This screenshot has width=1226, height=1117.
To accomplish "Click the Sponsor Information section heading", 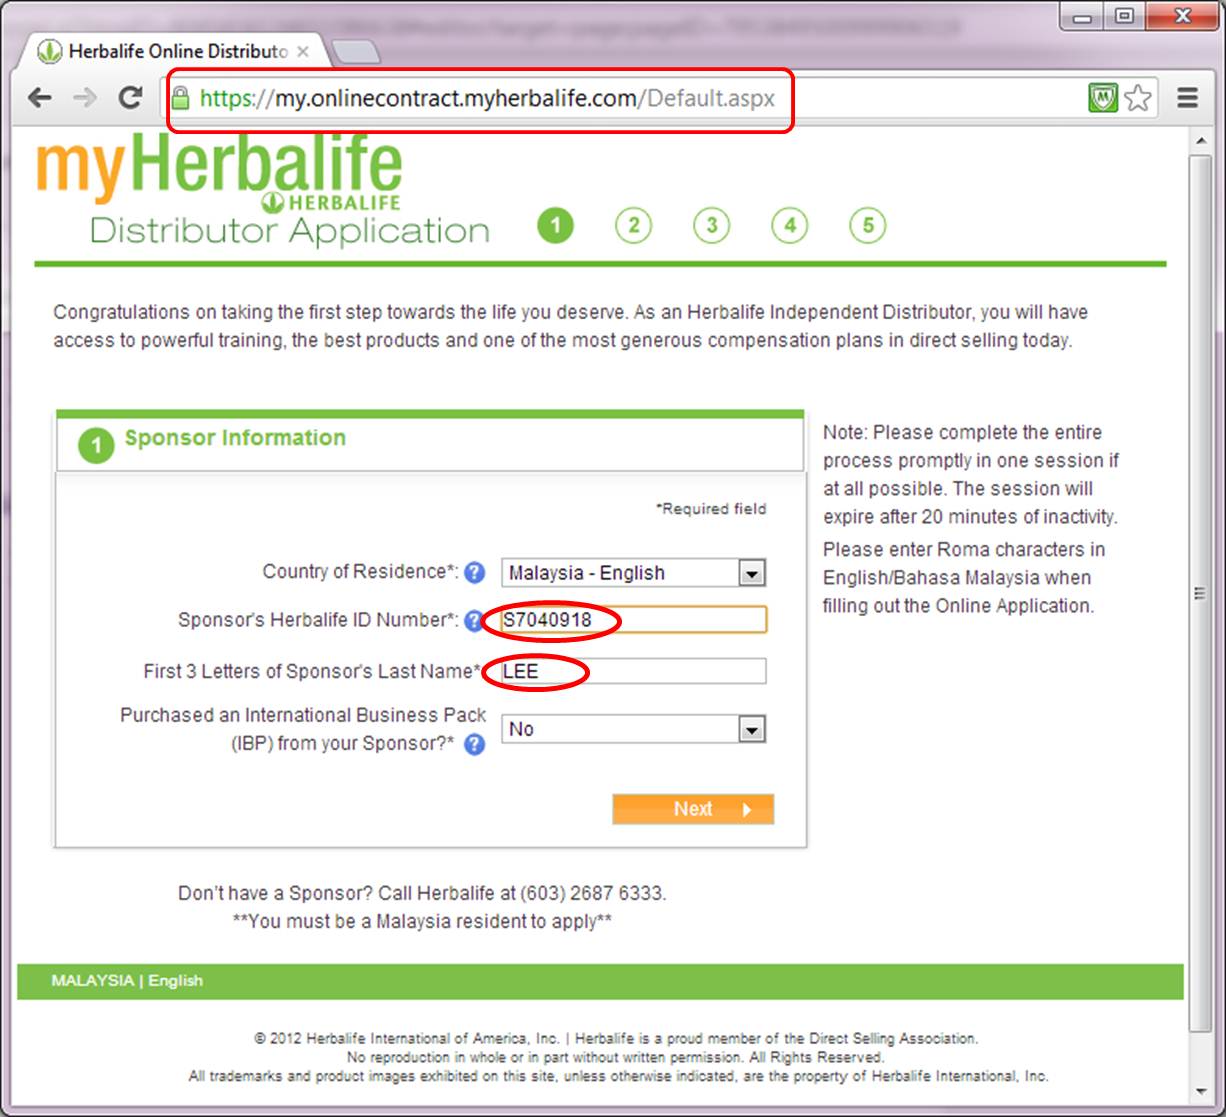I will [x=235, y=438].
